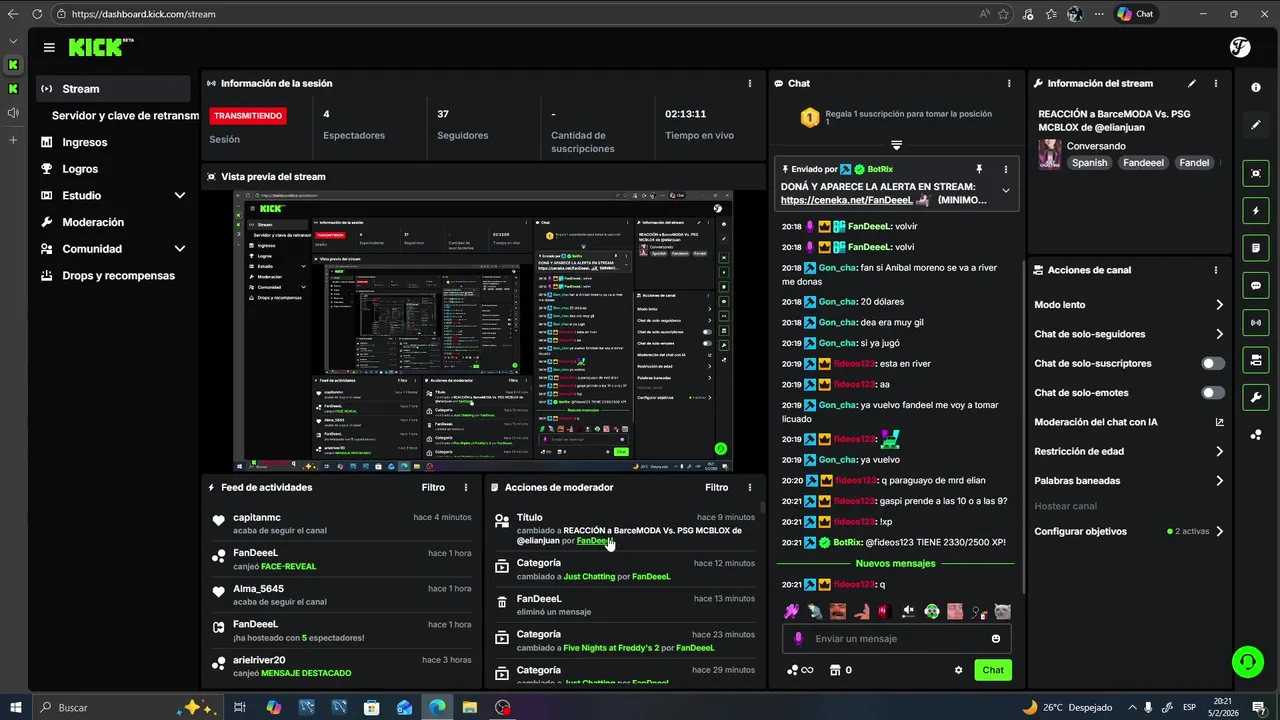Image resolution: width=1280 pixels, height=720 pixels.
Task: Select the white cat emote in quick emotes
Action: pyautogui.click(x=1002, y=611)
